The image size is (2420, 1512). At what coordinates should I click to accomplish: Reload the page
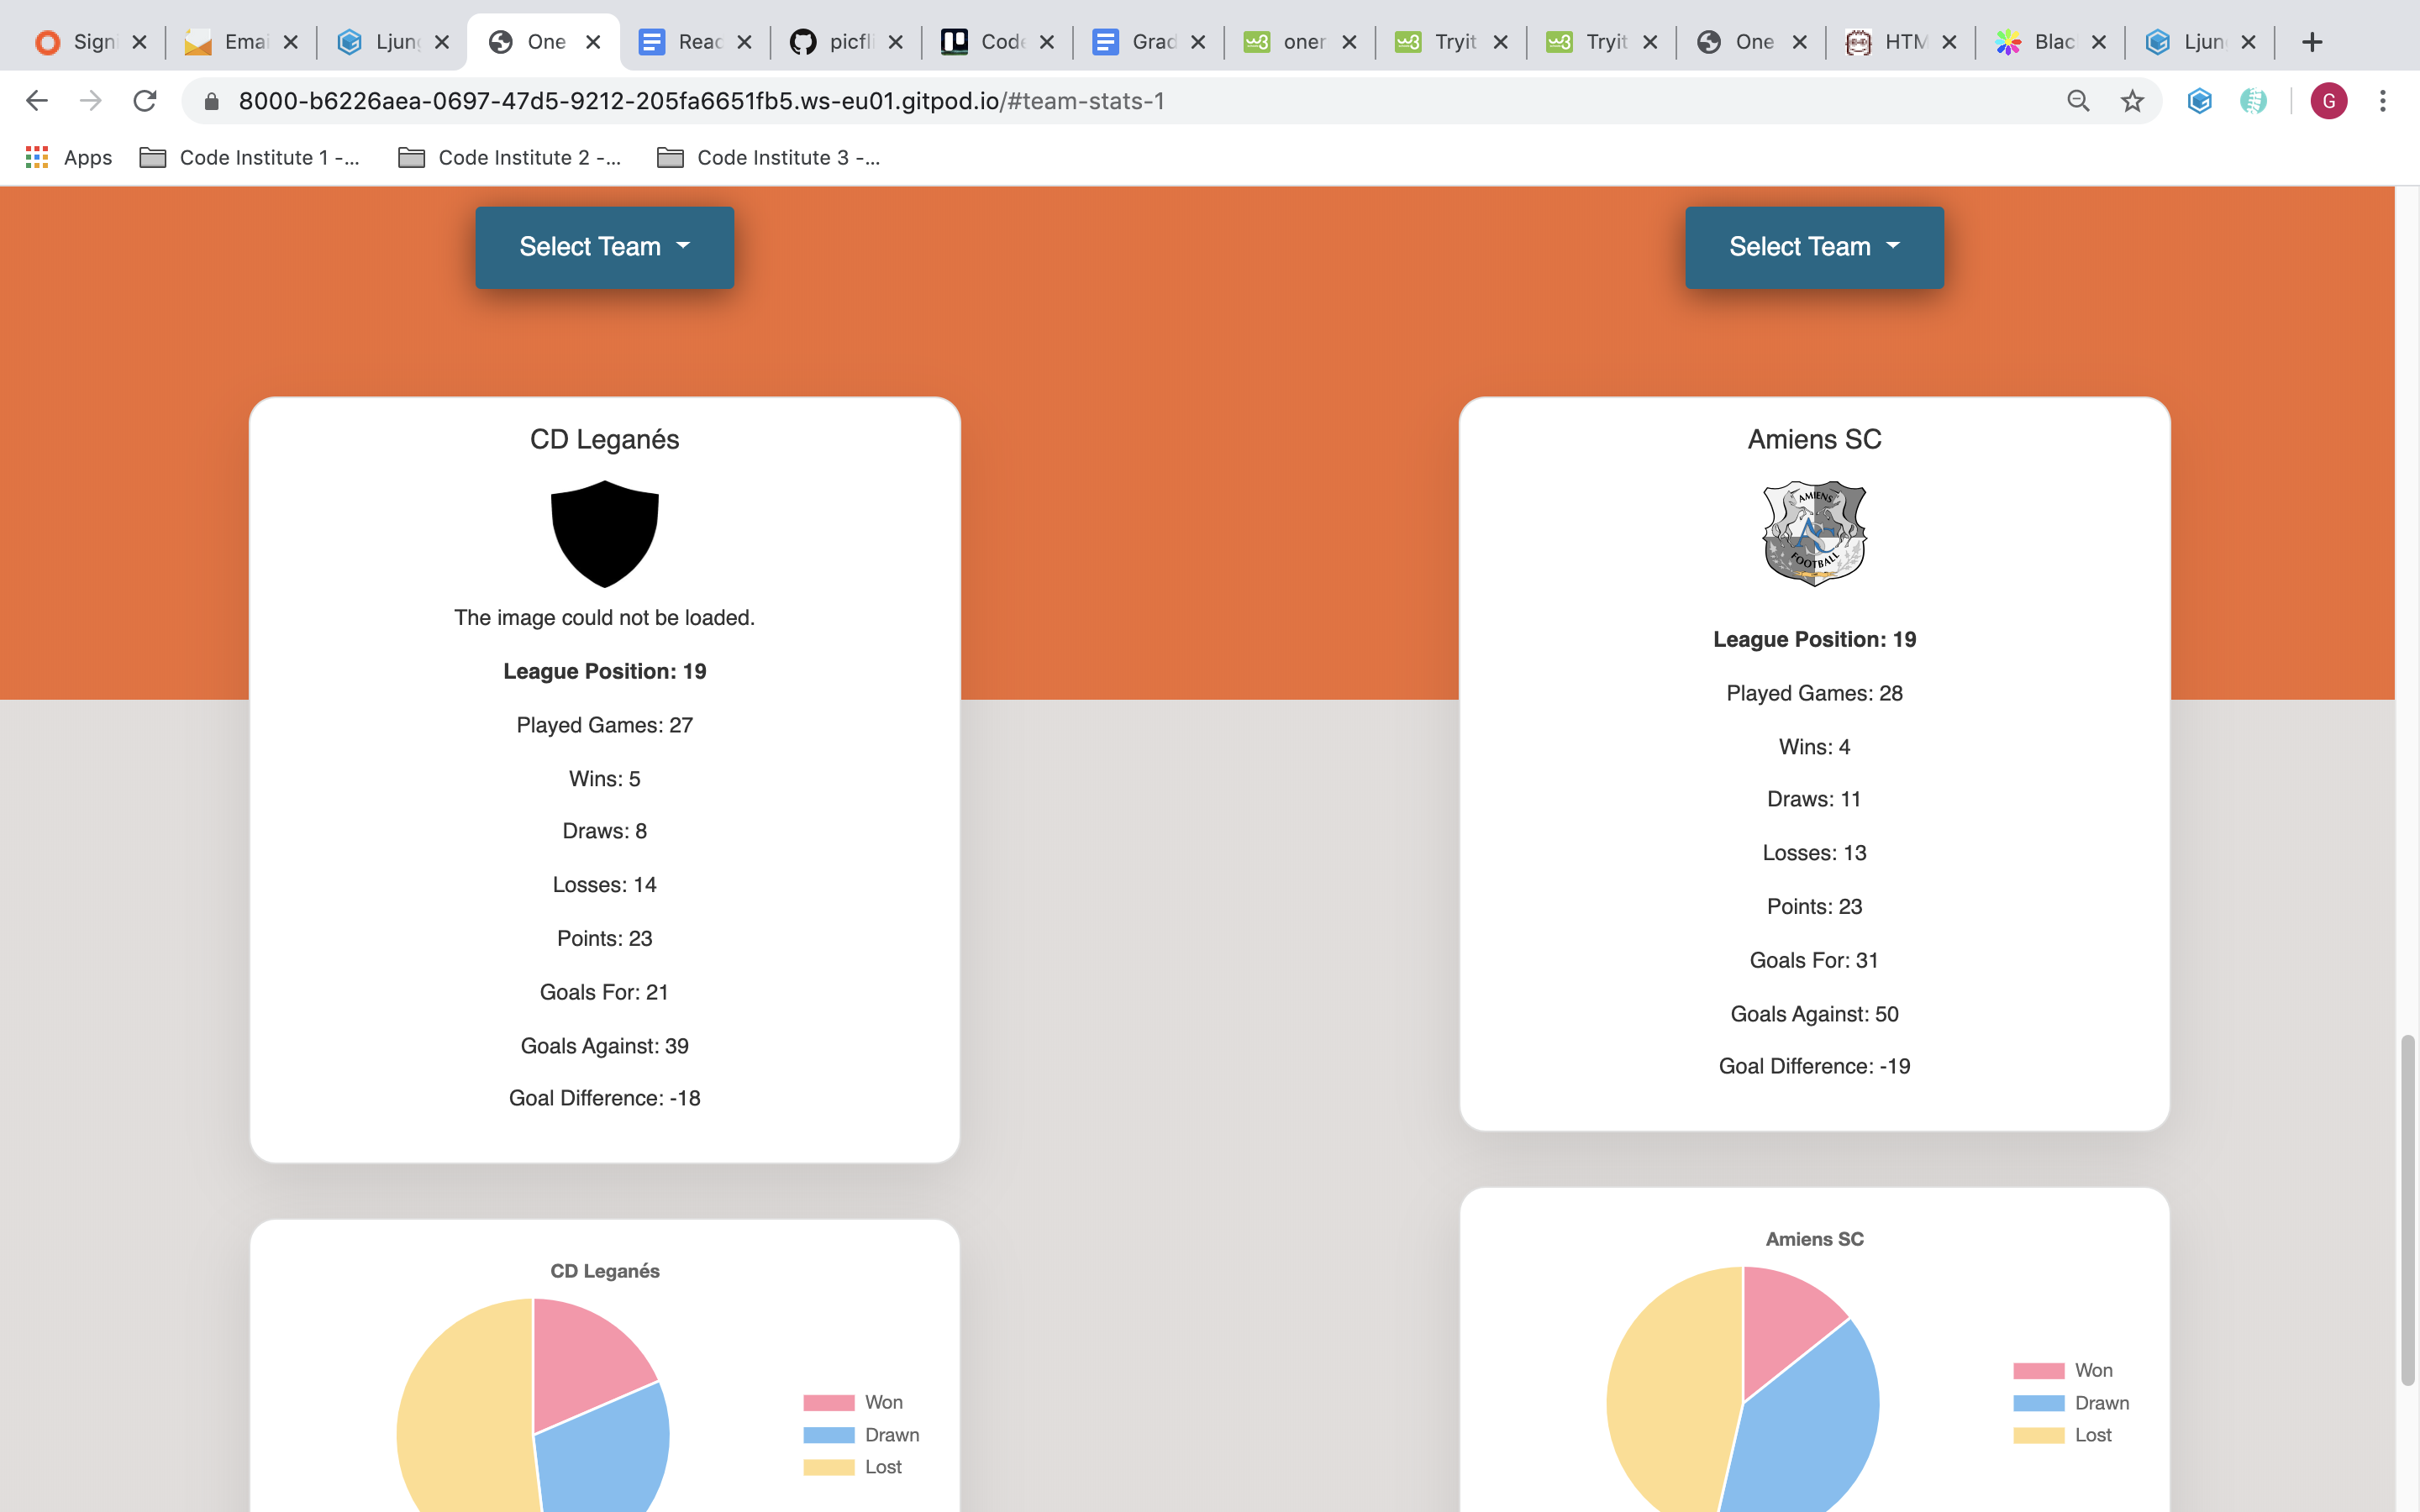point(145,101)
